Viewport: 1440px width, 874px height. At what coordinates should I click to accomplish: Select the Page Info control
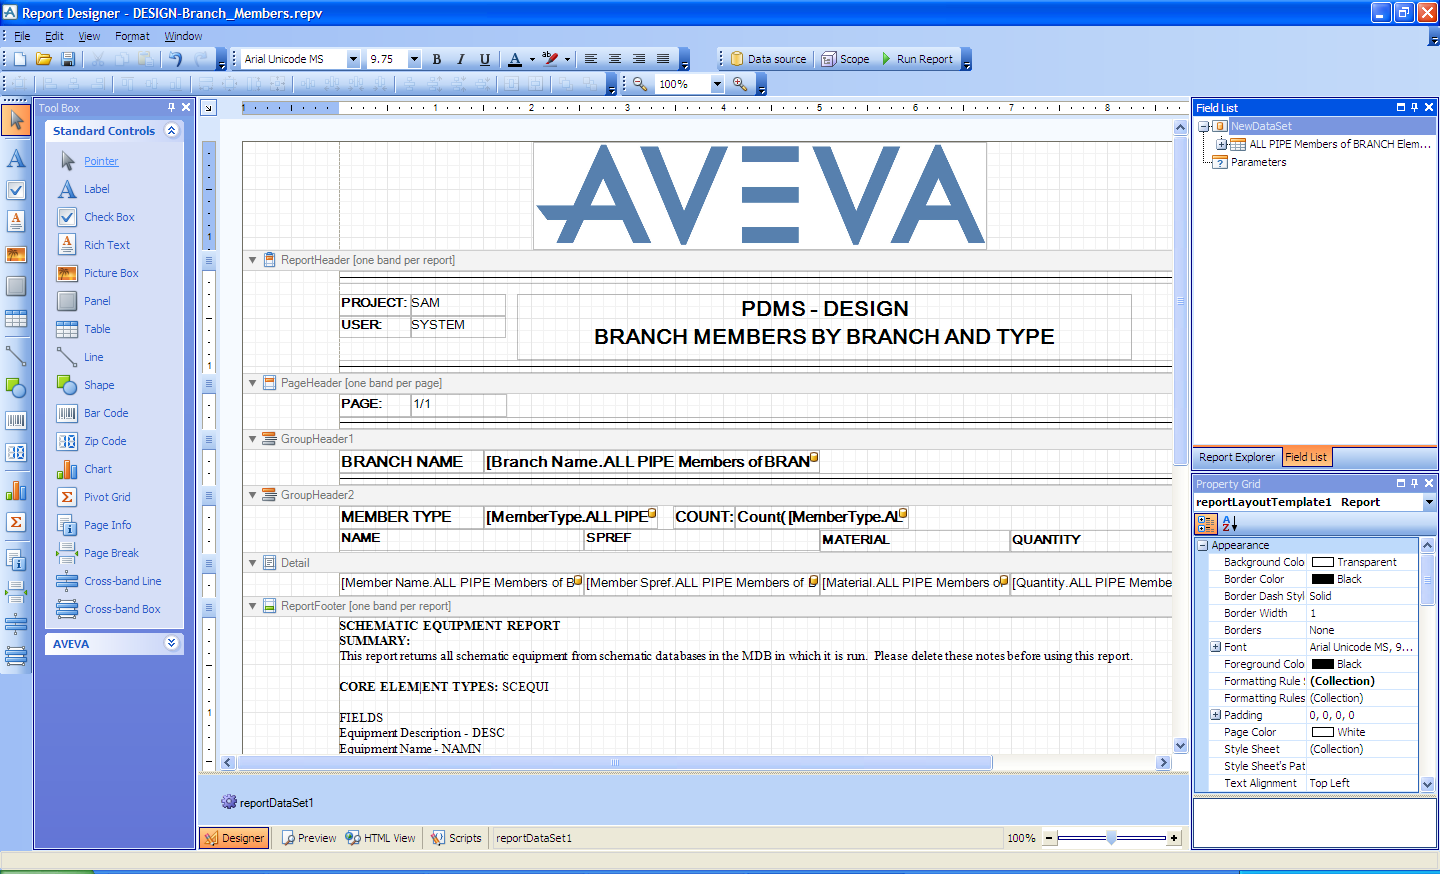coord(107,525)
